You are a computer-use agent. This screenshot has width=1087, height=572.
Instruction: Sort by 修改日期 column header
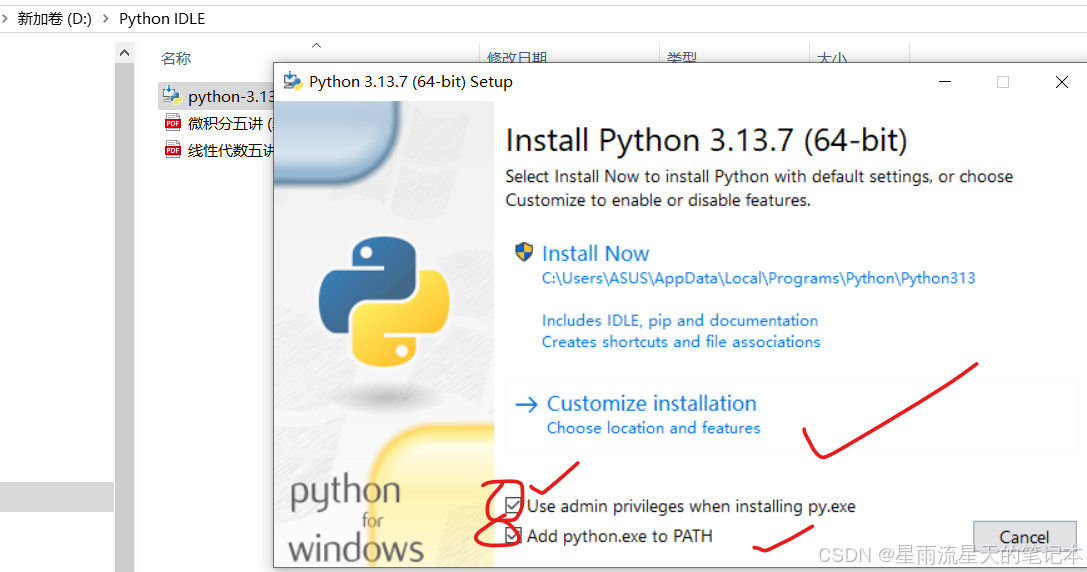[516, 58]
